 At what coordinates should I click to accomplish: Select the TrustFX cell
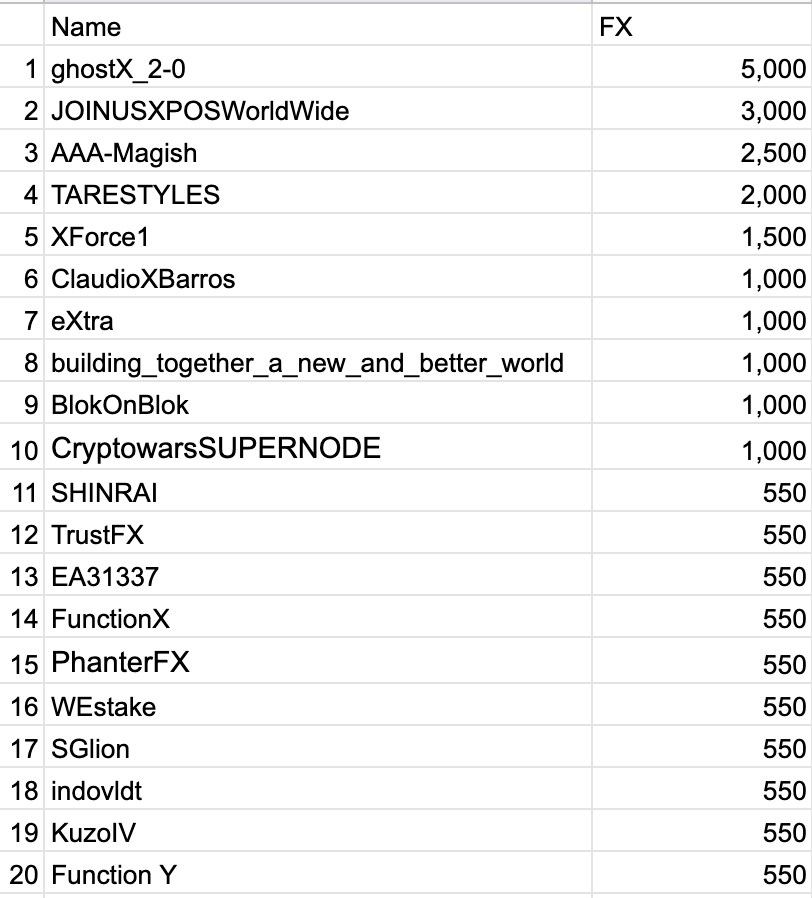point(318,533)
